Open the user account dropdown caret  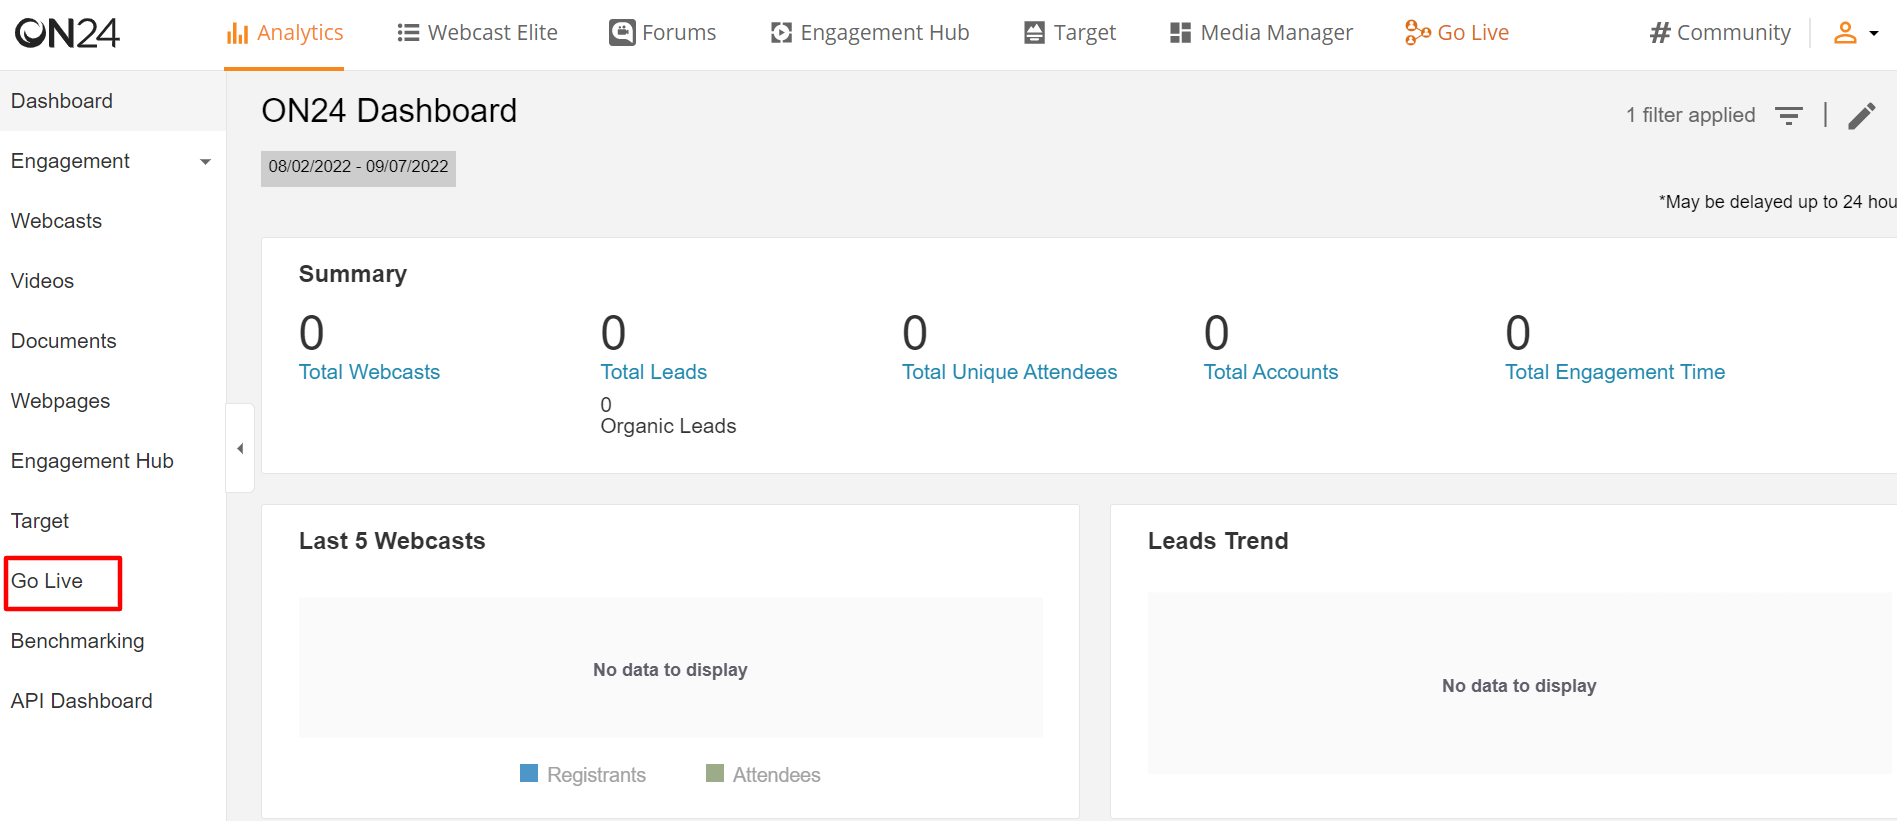(1874, 33)
